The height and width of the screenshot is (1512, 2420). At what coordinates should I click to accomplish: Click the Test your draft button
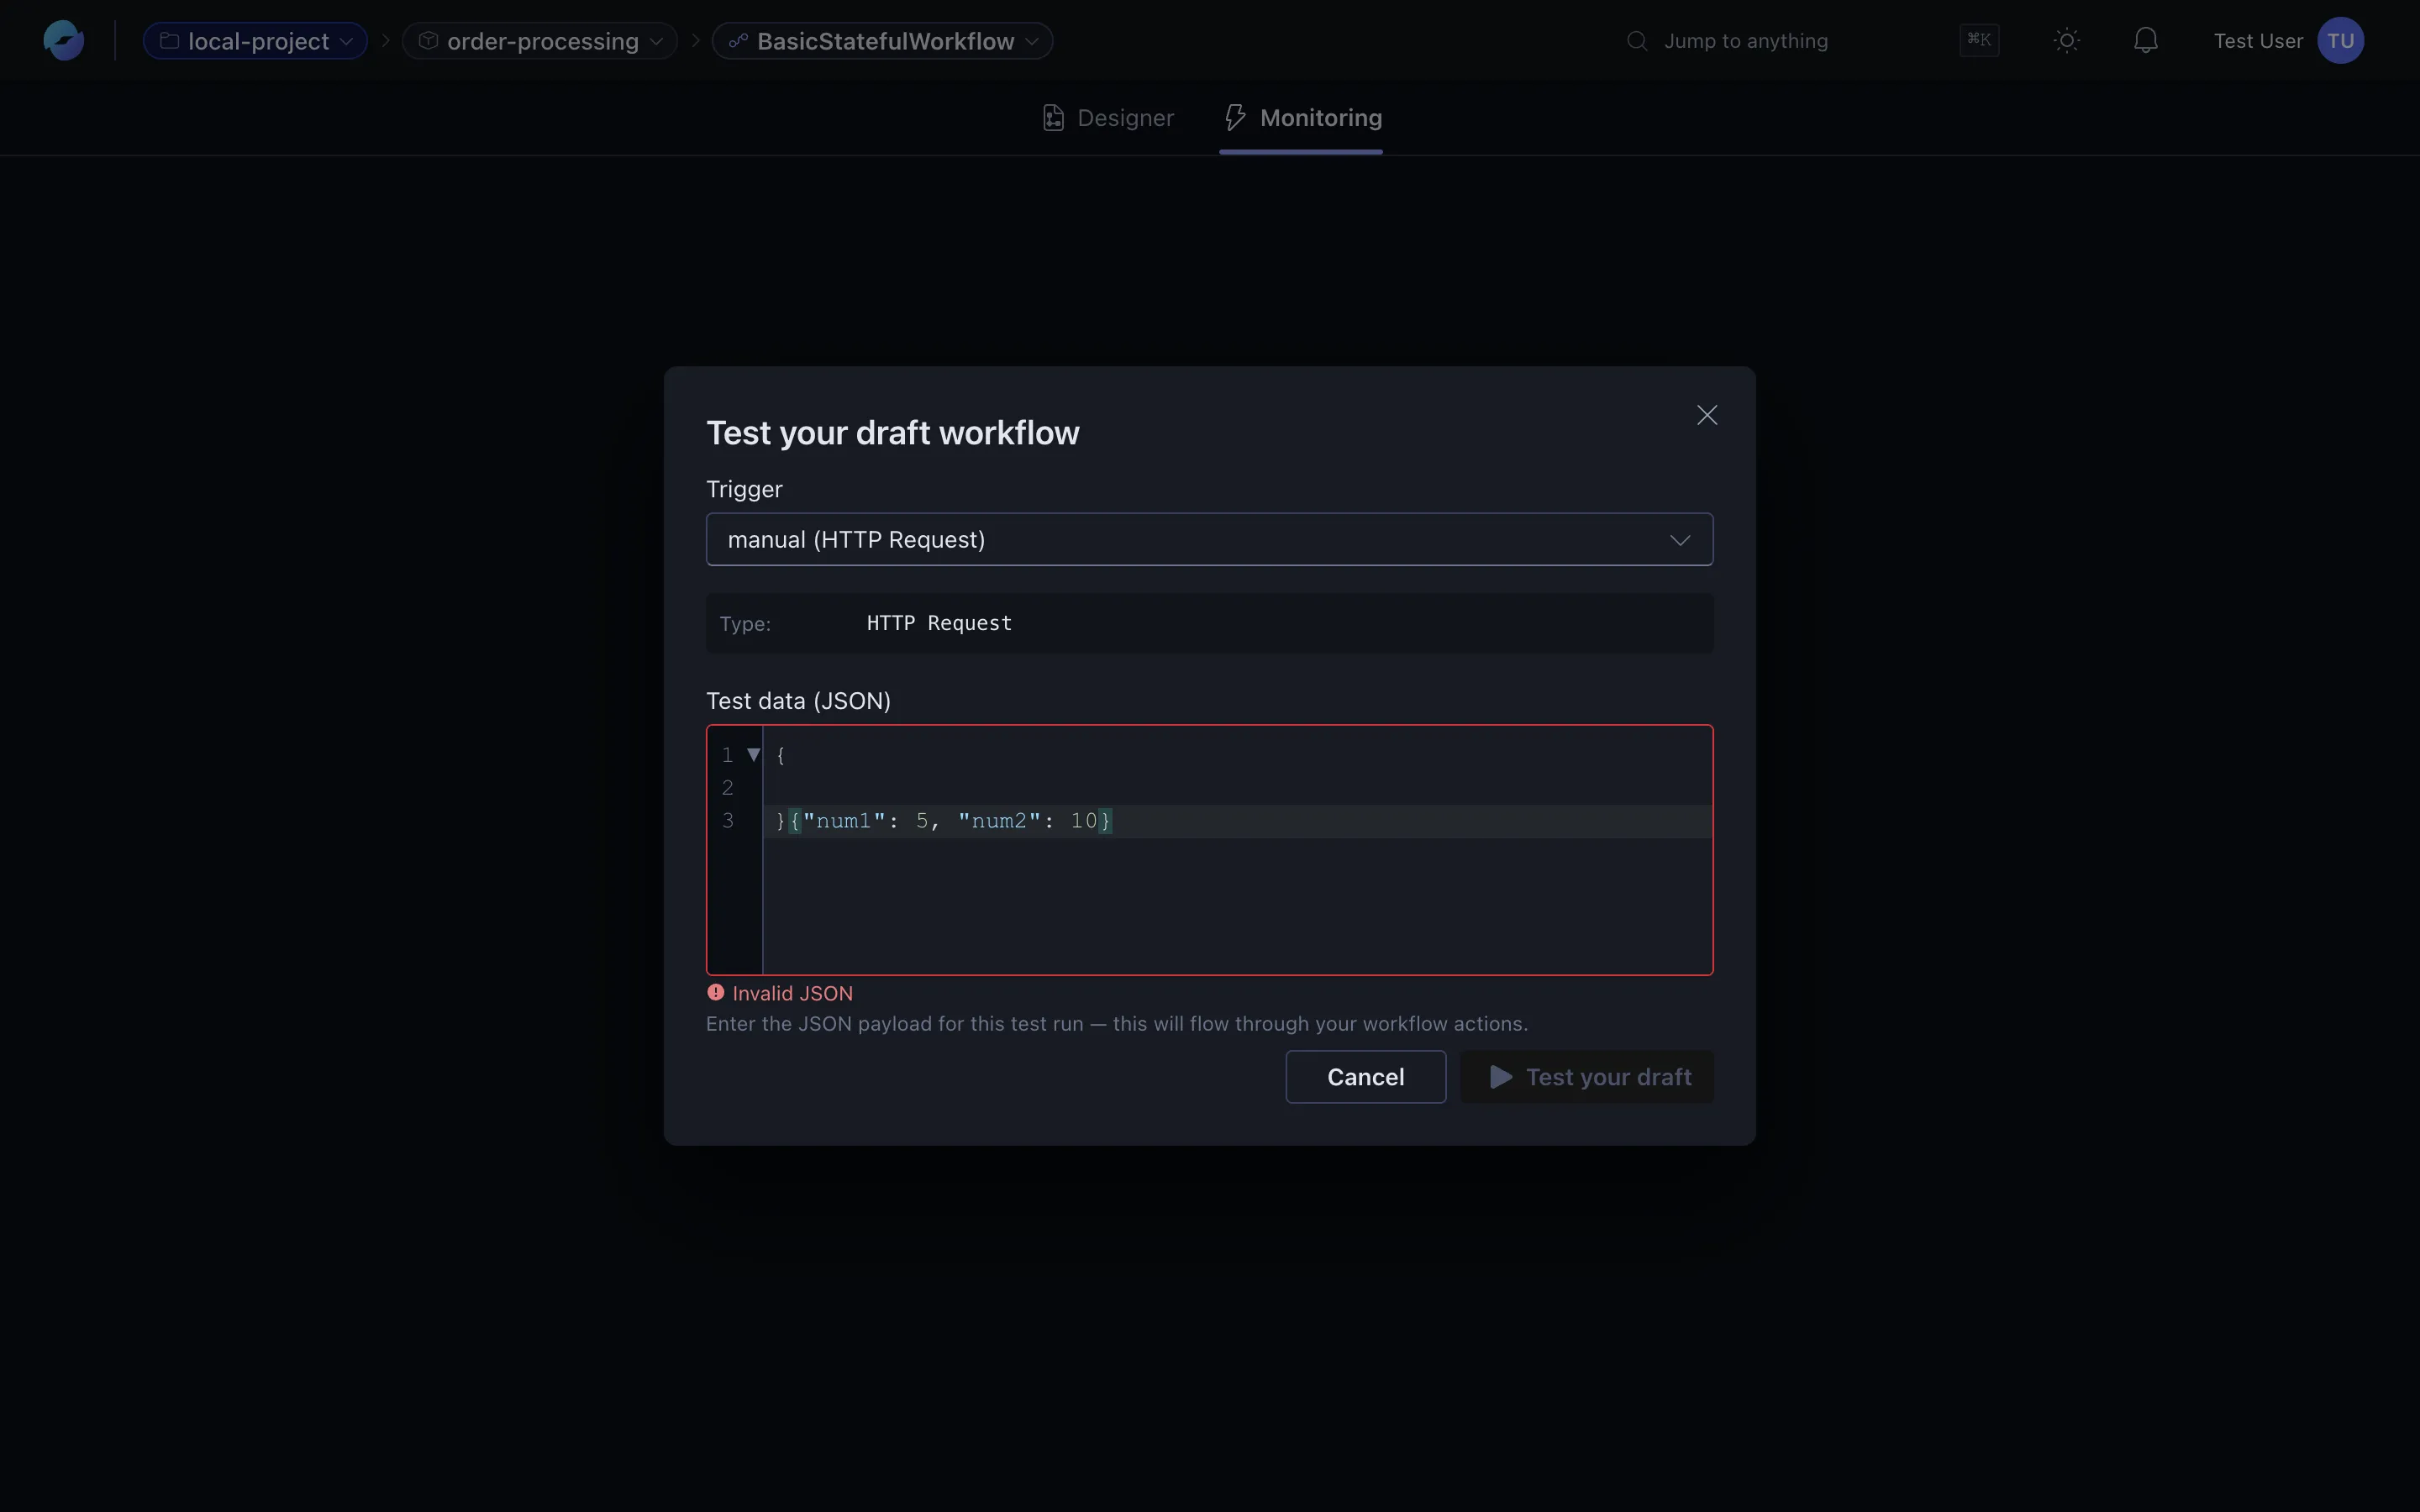point(1587,1077)
